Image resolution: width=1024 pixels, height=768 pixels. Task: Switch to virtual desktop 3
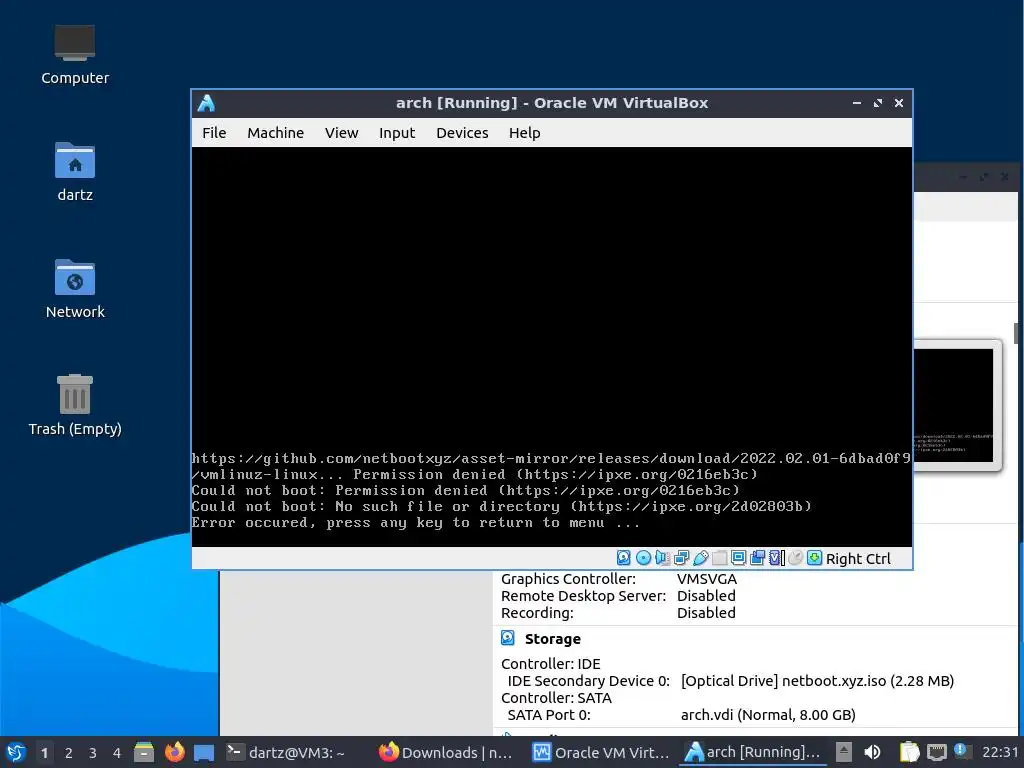click(93, 752)
